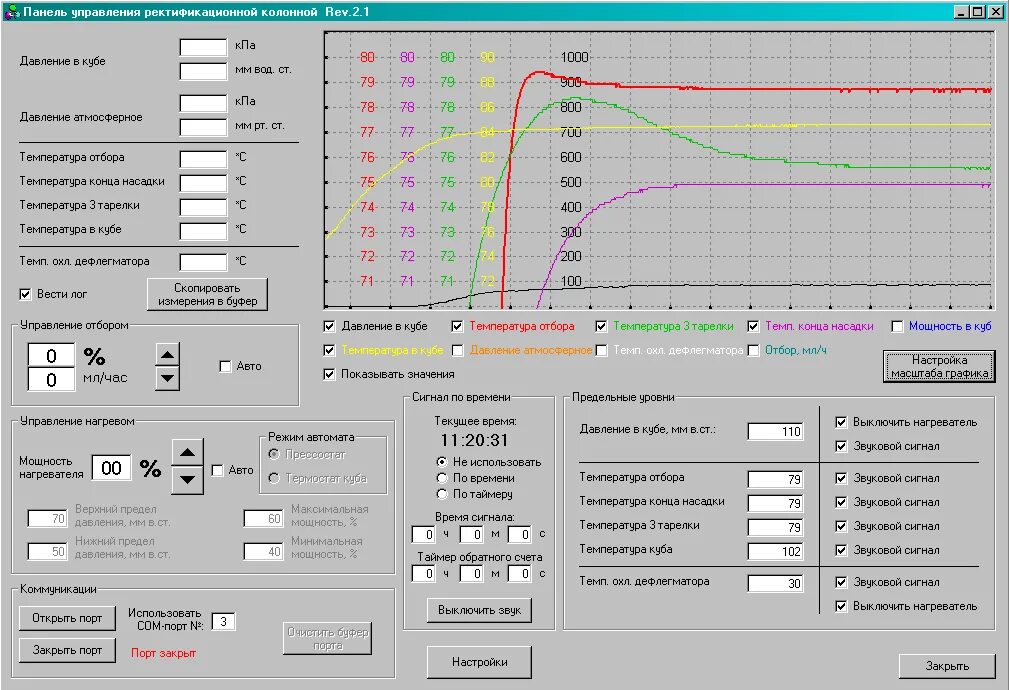This screenshot has height=690, width=1009.
Task: Click the extraction мл/час value field
Action: point(51,380)
